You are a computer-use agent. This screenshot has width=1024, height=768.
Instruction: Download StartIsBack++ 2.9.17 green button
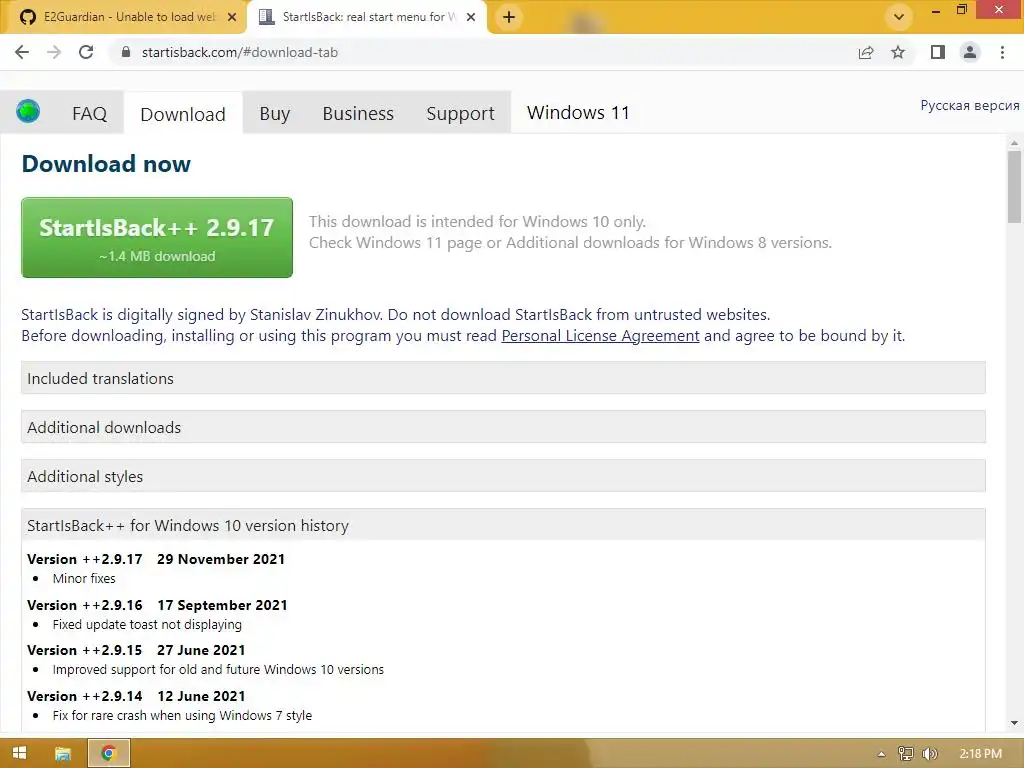(157, 237)
